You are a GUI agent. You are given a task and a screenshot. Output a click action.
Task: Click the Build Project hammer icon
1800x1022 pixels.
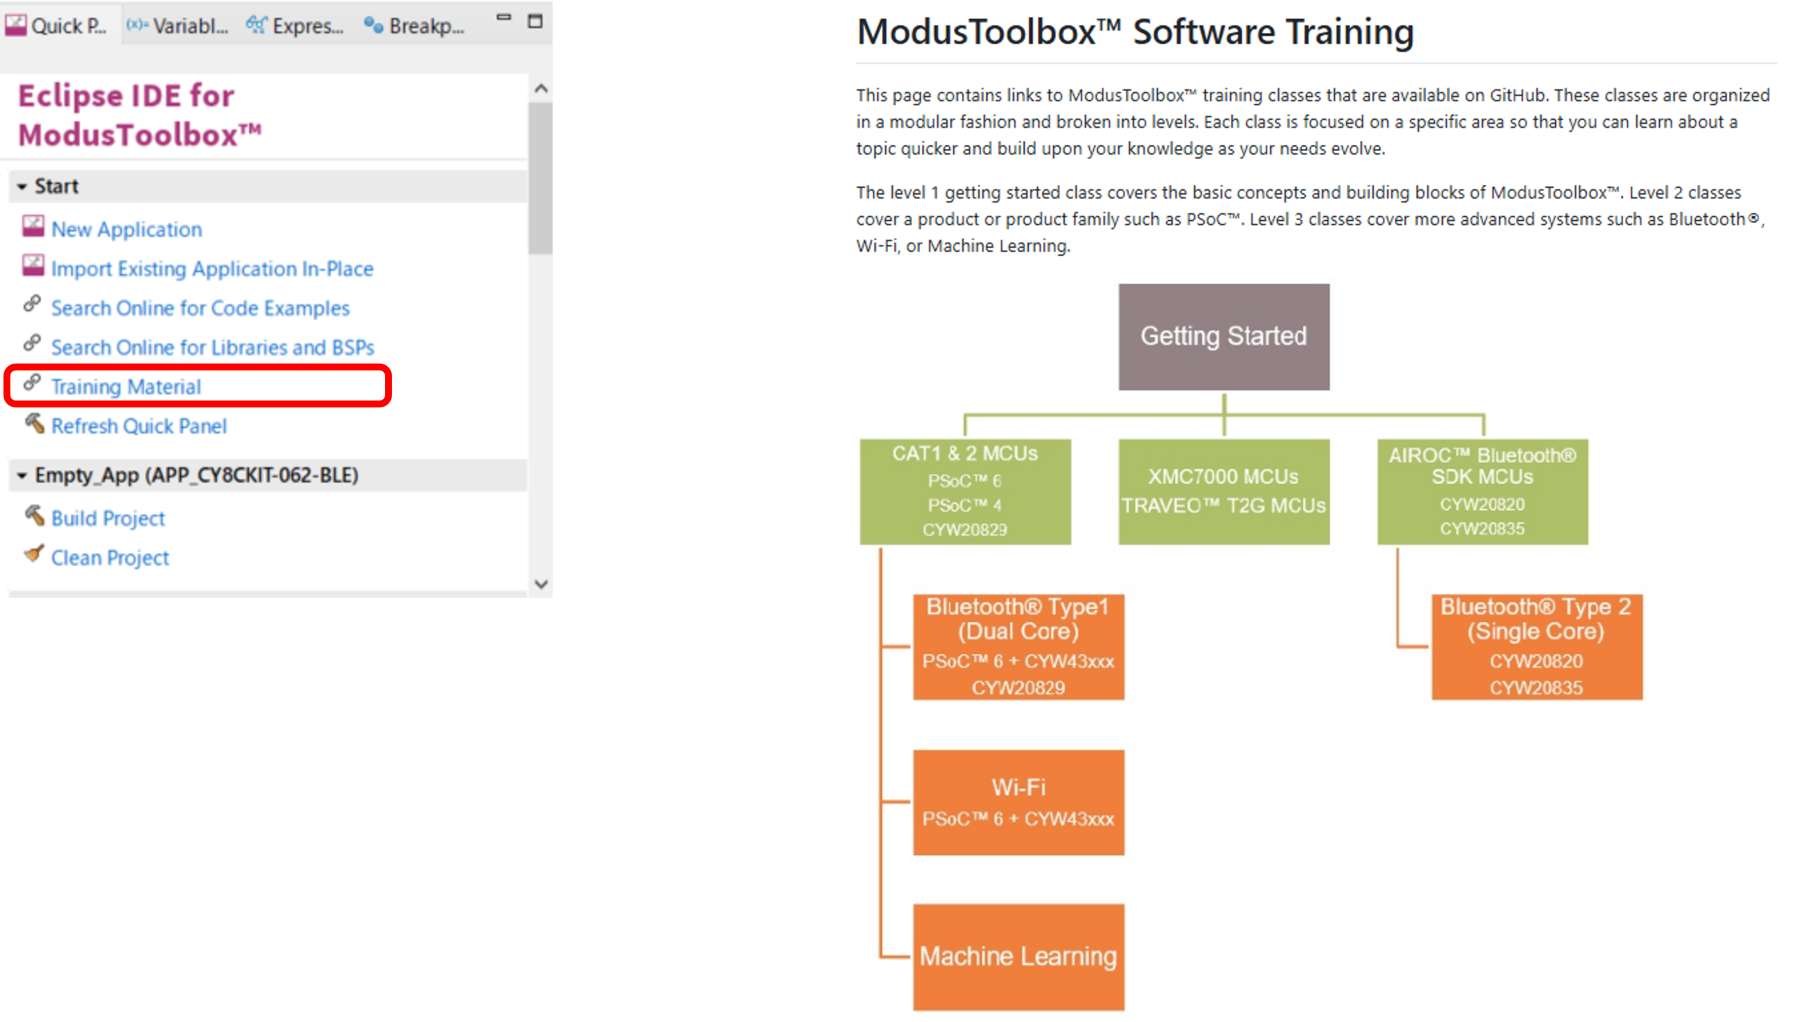pyautogui.click(x=34, y=515)
